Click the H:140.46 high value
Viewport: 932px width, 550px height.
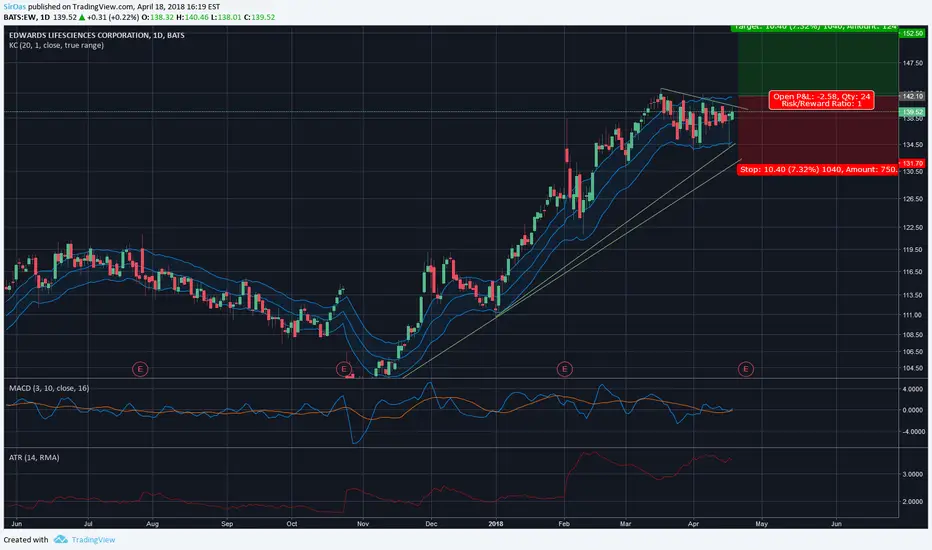point(193,17)
